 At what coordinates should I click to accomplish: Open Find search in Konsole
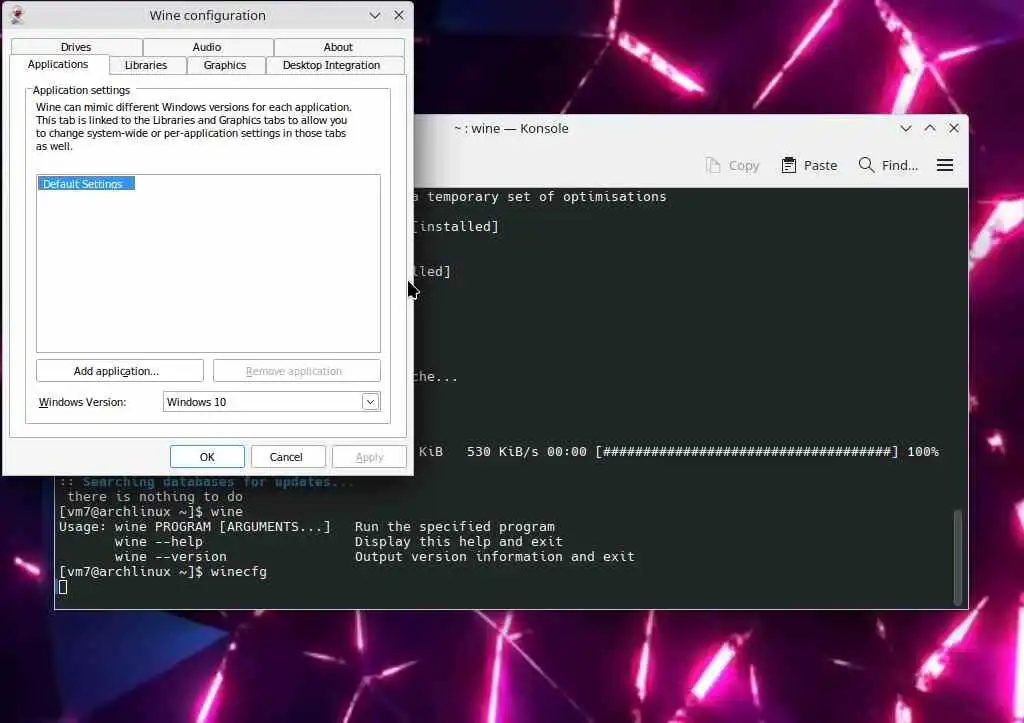coord(888,165)
